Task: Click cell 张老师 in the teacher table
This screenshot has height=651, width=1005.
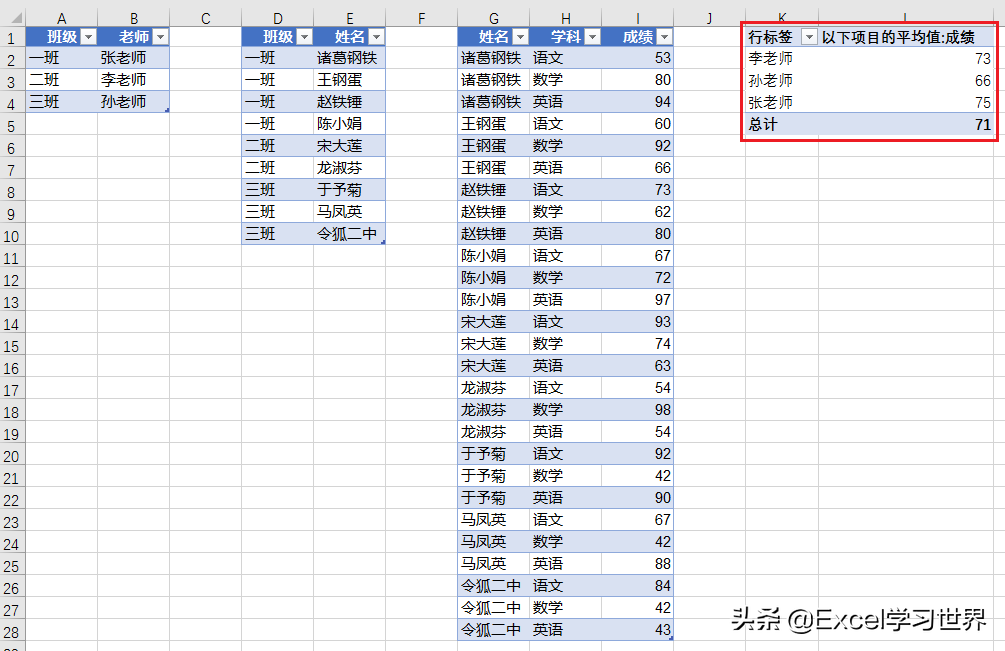Action: (x=133, y=58)
